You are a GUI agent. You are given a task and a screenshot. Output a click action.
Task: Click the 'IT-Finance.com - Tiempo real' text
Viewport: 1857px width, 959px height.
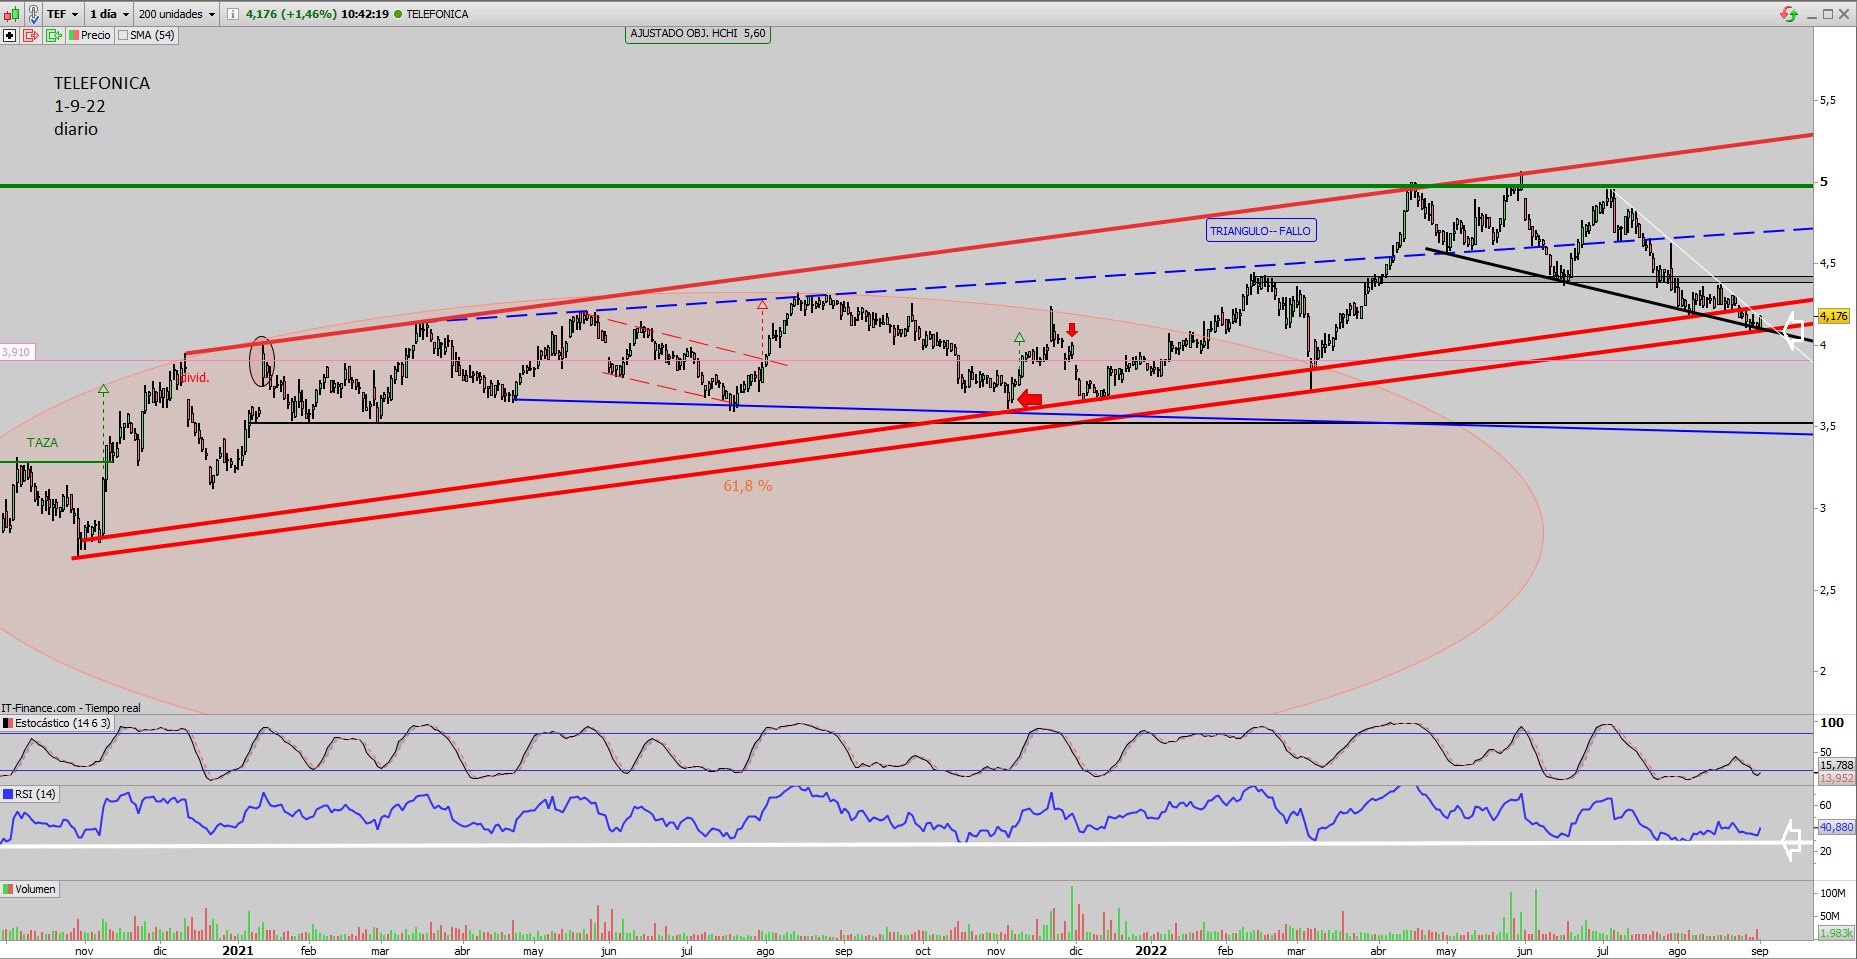pos(71,708)
